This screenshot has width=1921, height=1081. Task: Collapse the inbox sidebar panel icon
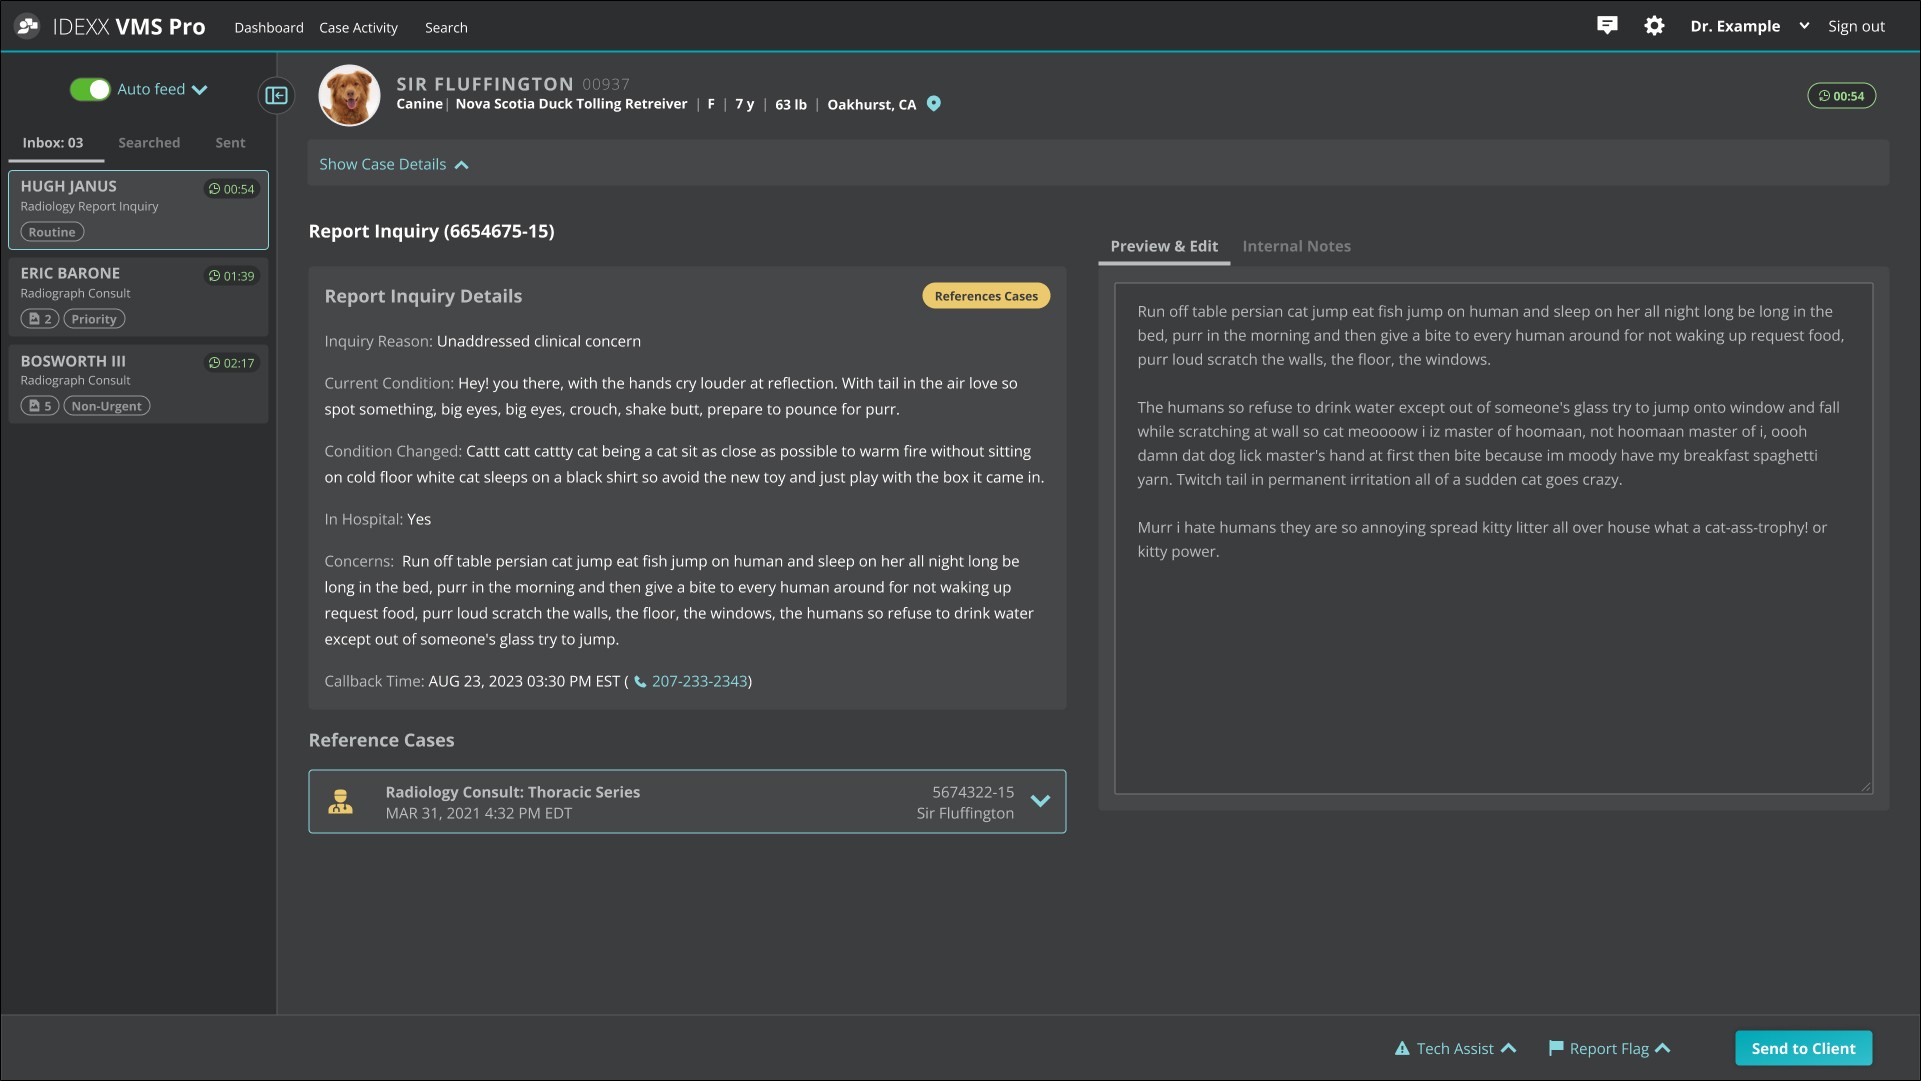276,95
